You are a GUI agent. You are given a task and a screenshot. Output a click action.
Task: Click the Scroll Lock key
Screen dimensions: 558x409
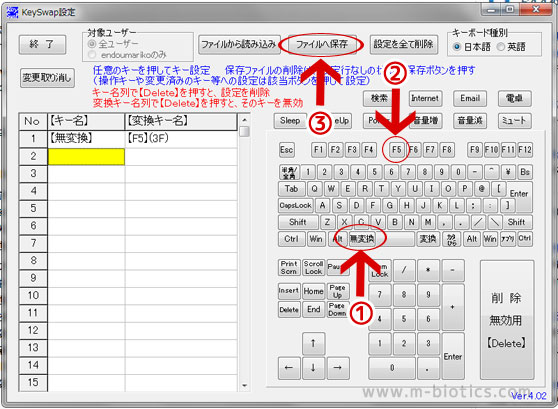pos(313,268)
